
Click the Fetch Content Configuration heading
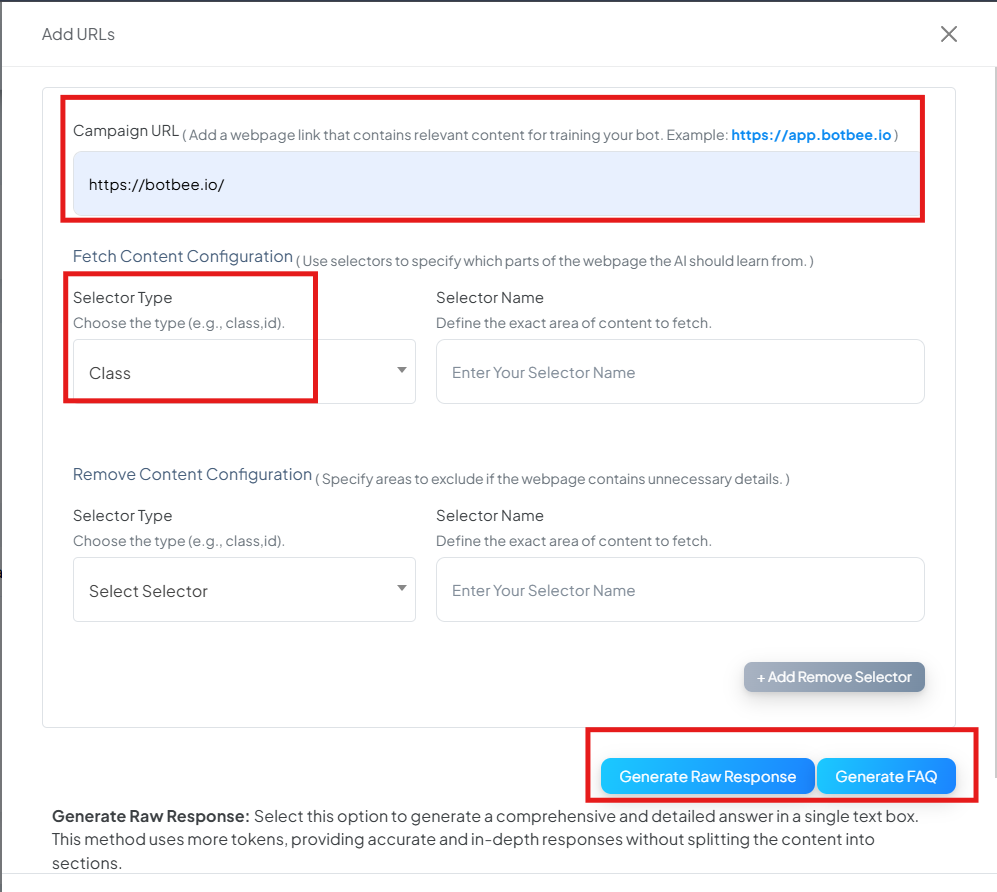click(182, 256)
